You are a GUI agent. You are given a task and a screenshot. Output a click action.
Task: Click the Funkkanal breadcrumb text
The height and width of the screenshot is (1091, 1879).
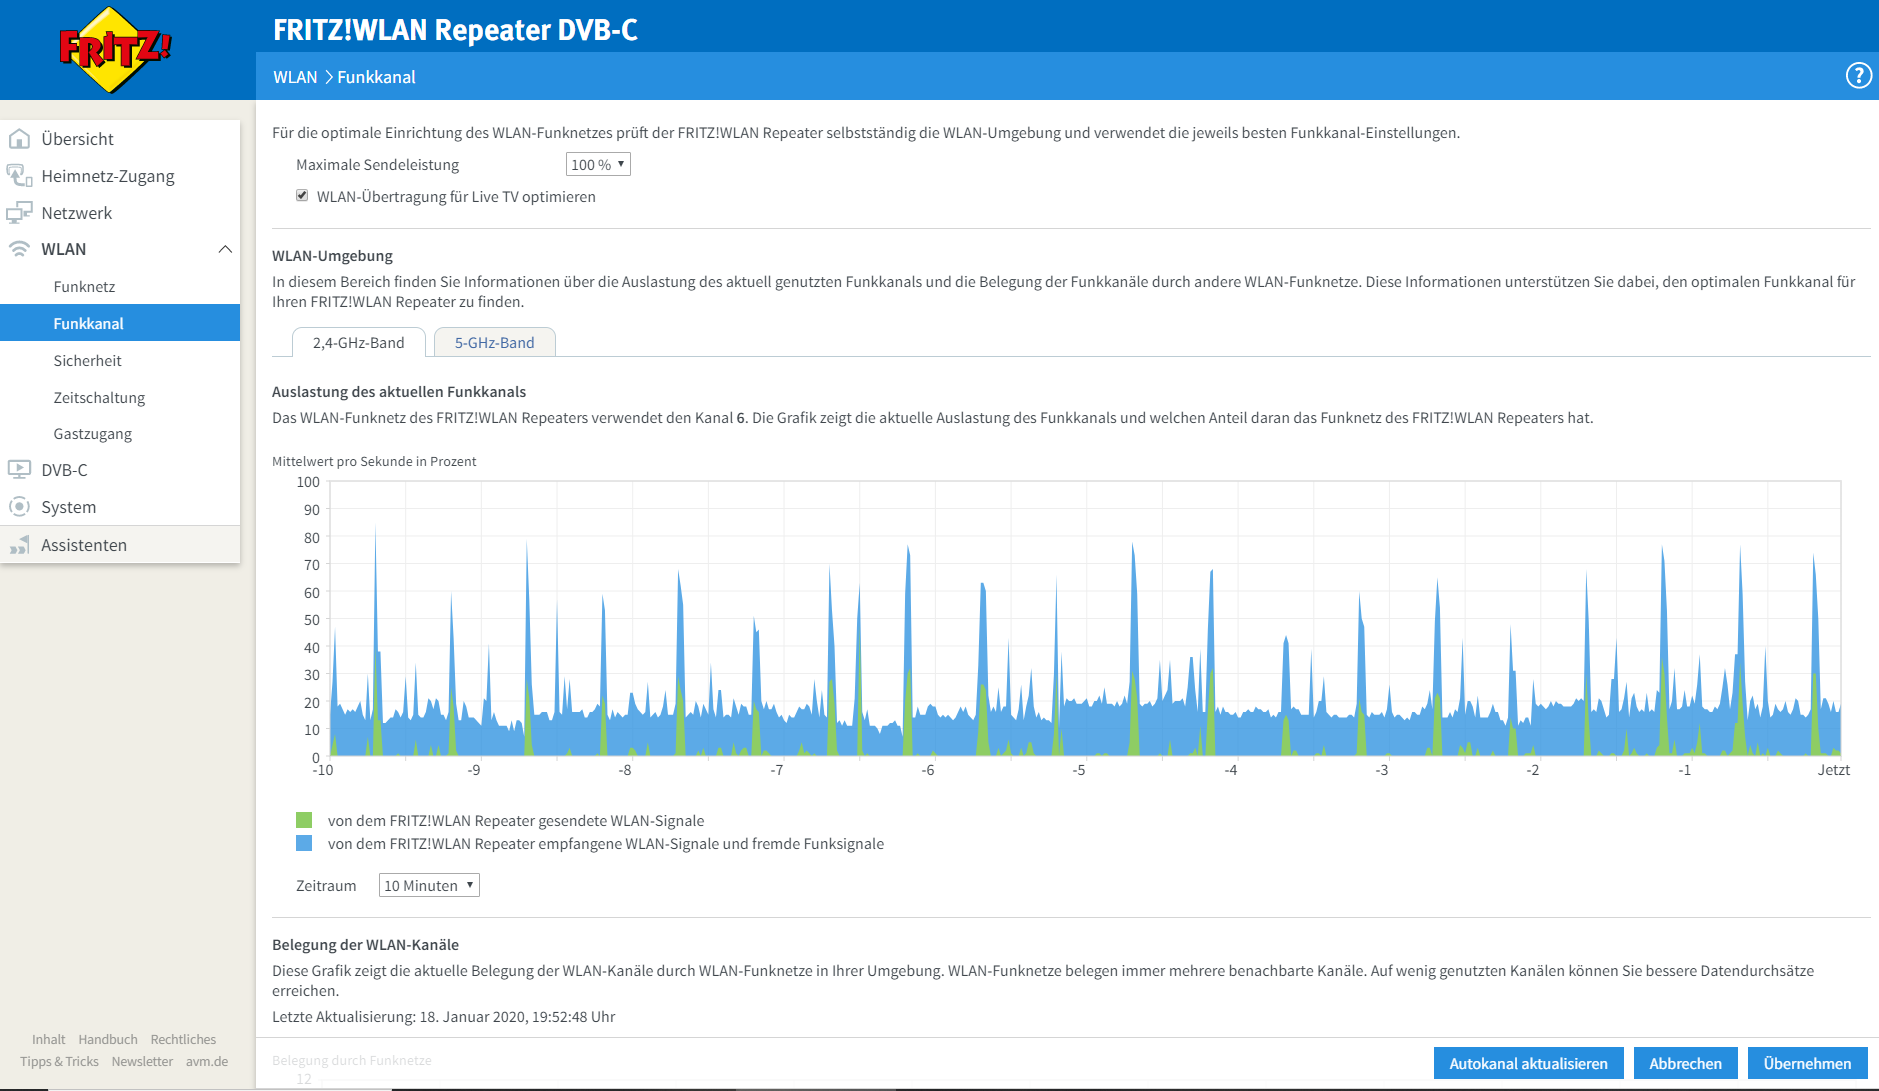(x=376, y=77)
